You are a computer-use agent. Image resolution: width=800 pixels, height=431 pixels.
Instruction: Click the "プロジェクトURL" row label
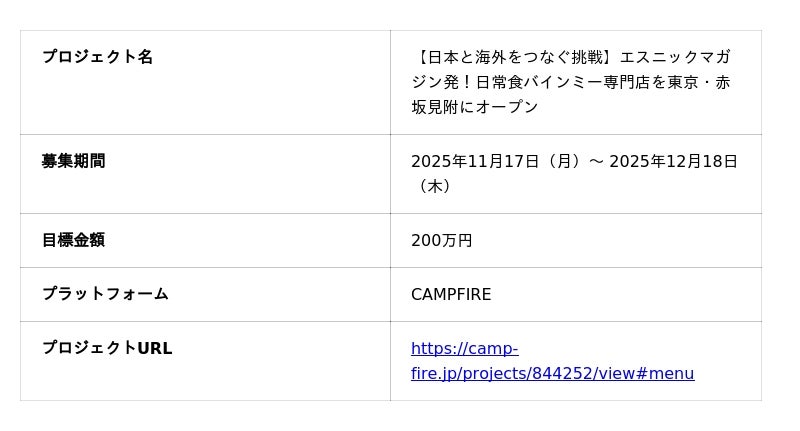[x=107, y=348]
